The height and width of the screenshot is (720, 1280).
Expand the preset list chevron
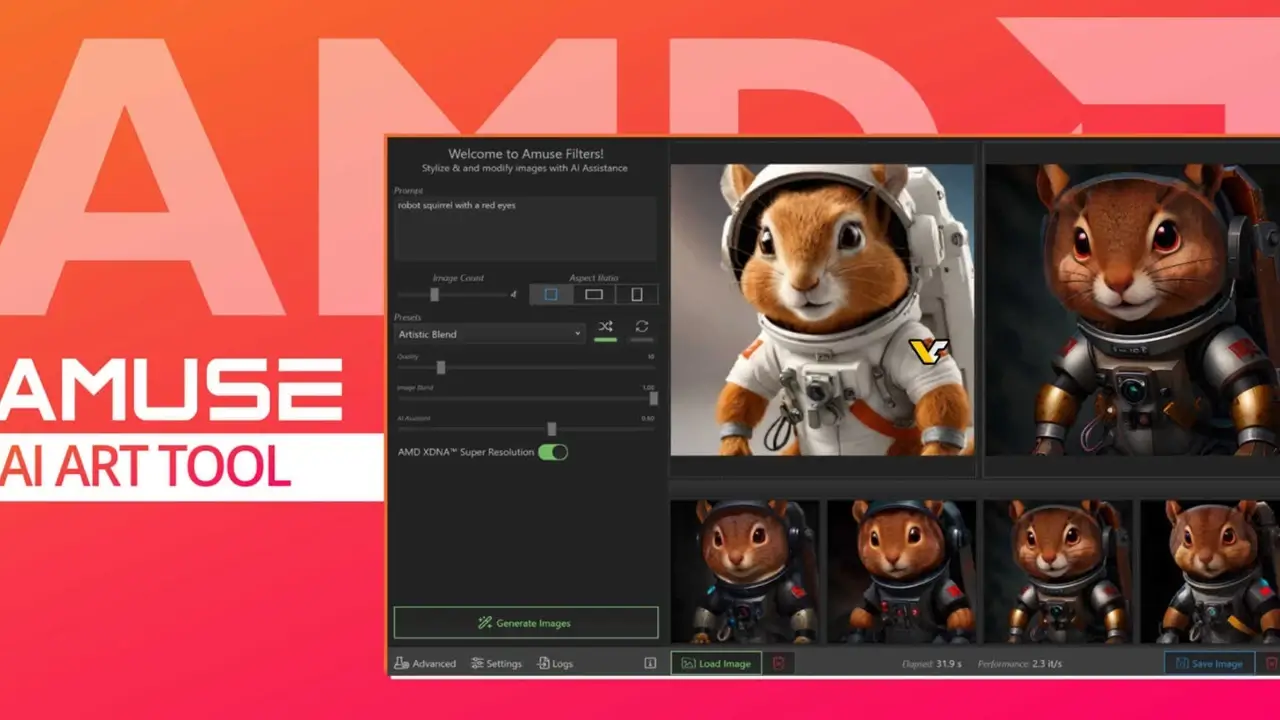point(577,334)
